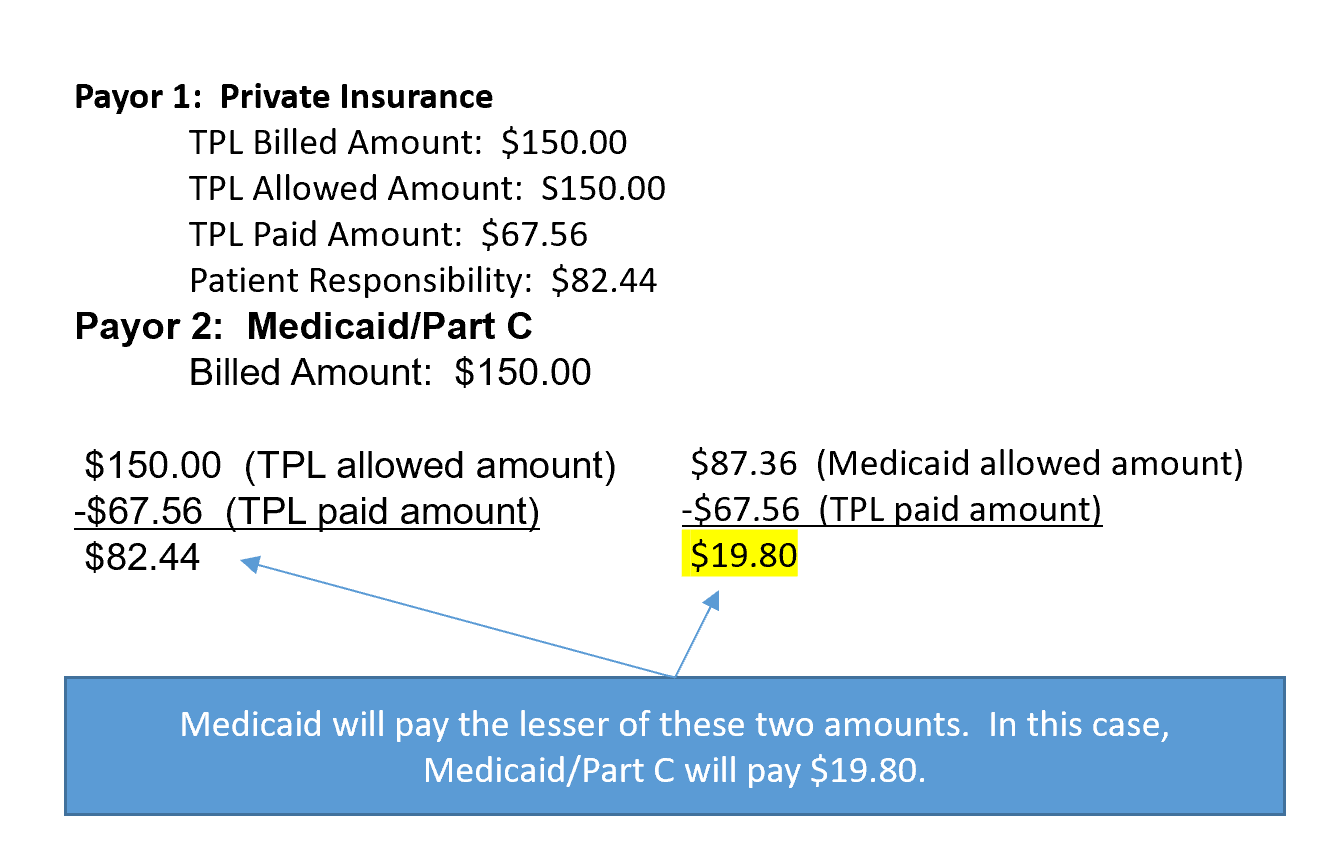This screenshot has width=1332, height=850.
Task: Click the short arrow line leading to $19.80
Action: [695, 636]
